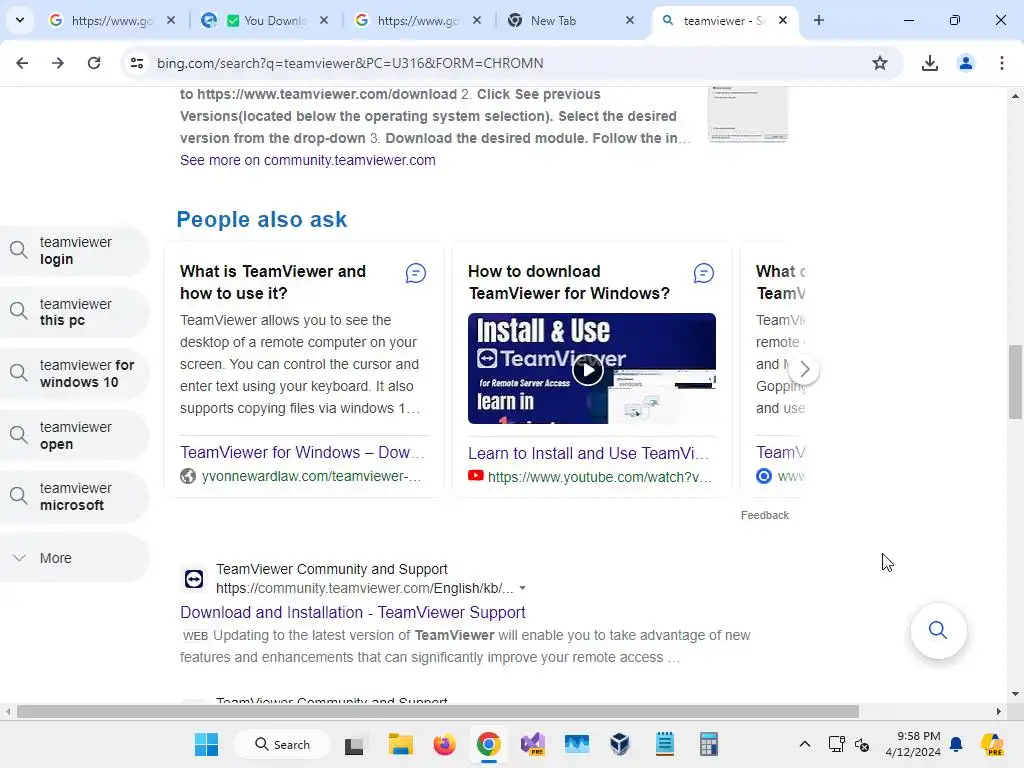Viewport: 1024px width, 768px height.
Task: Open Learn to Install and Use TeamVi... link
Action: (x=588, y=453)
